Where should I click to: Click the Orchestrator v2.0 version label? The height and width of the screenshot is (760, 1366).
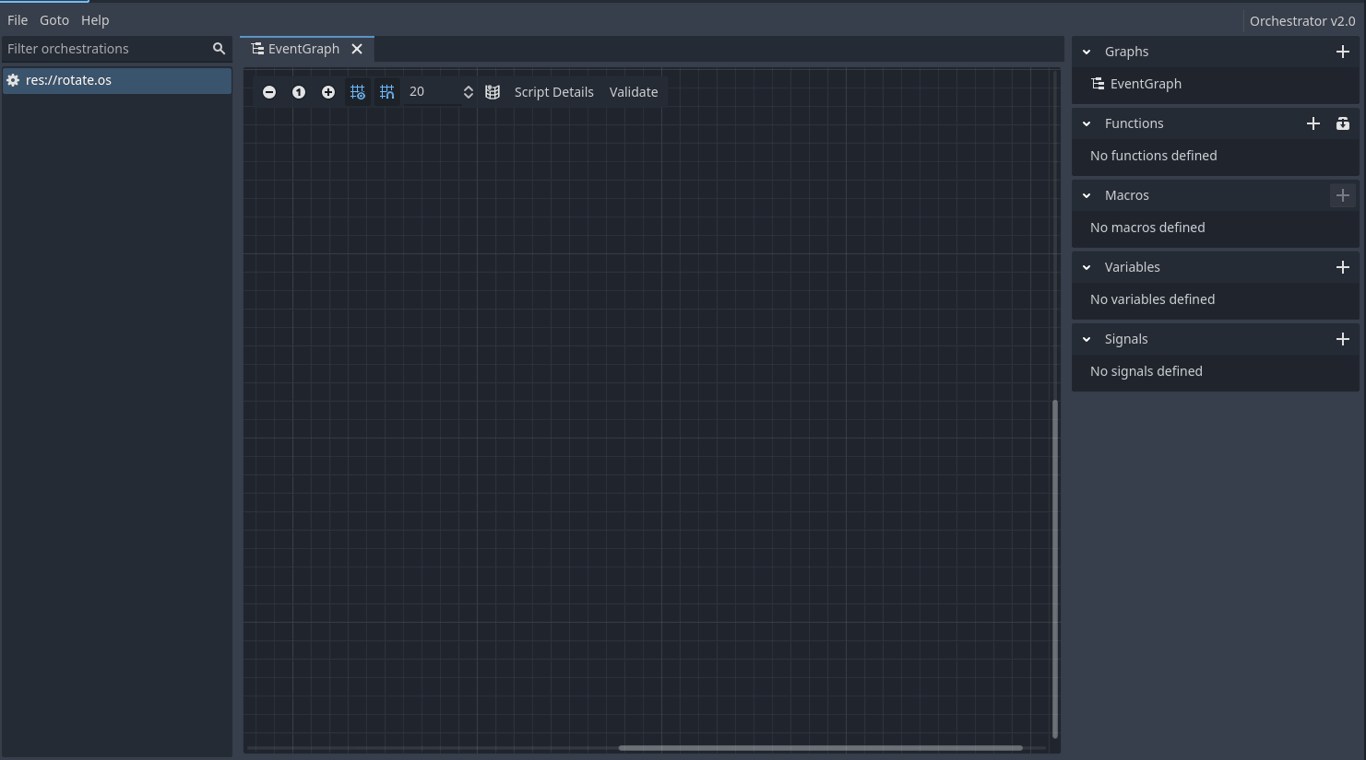(1302, 21)
